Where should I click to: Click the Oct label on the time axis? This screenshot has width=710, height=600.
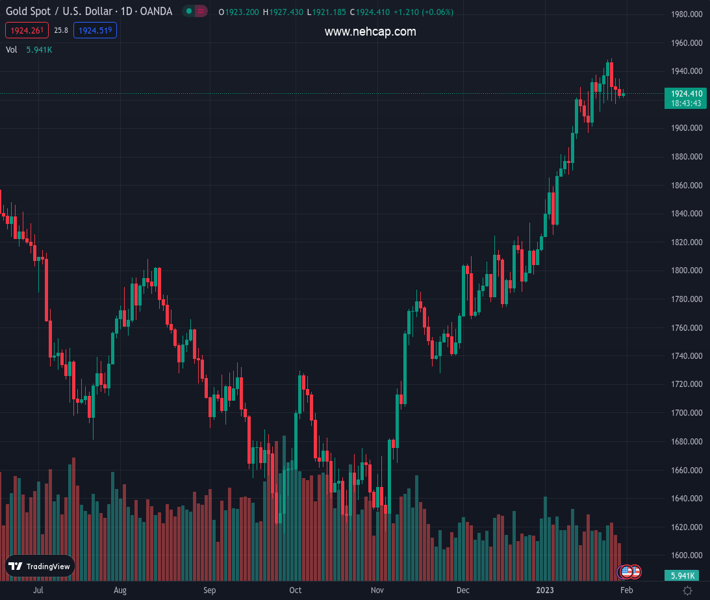pyautogui.click(x=295, y=591)
